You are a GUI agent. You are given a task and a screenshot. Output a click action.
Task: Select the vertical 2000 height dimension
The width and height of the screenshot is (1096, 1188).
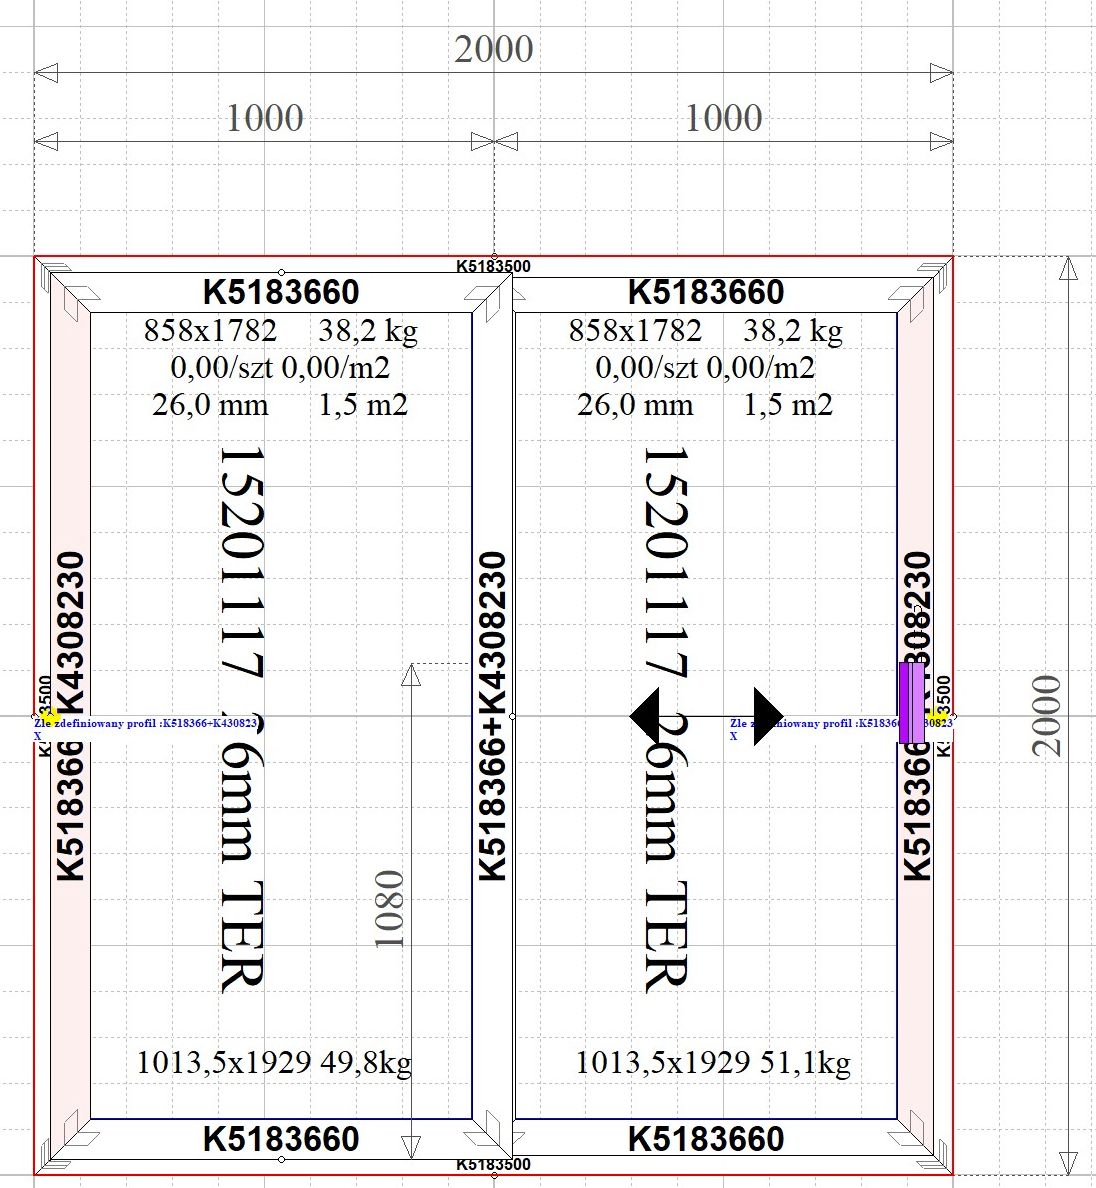point(1046,716)
